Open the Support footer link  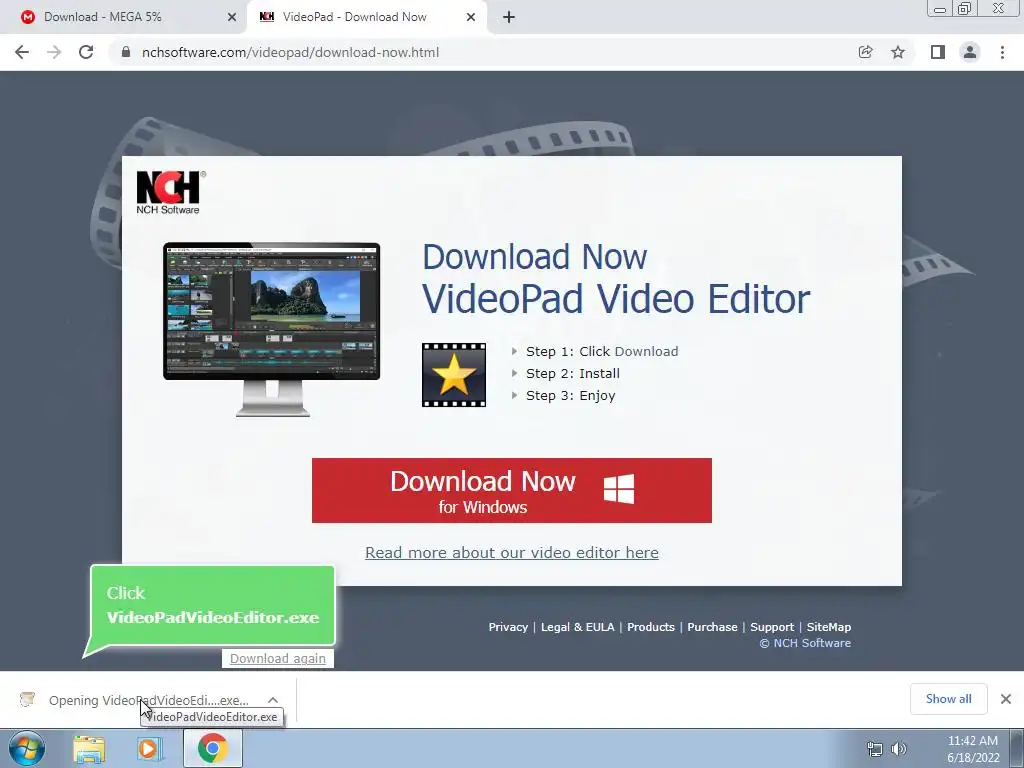point(772,627)
